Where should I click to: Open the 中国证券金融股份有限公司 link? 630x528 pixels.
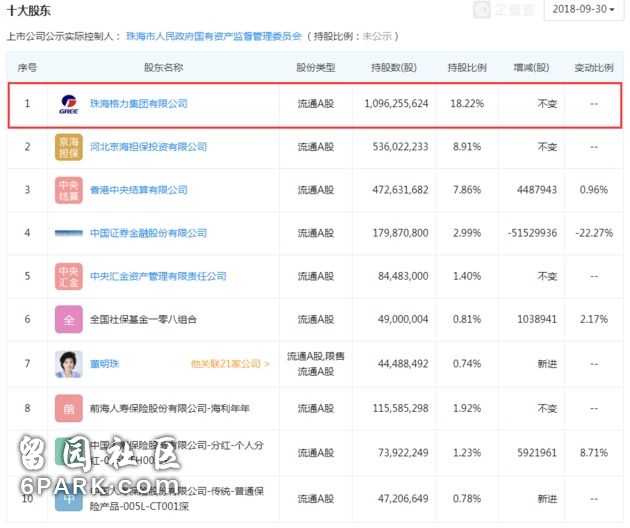[x=148, y=233]
